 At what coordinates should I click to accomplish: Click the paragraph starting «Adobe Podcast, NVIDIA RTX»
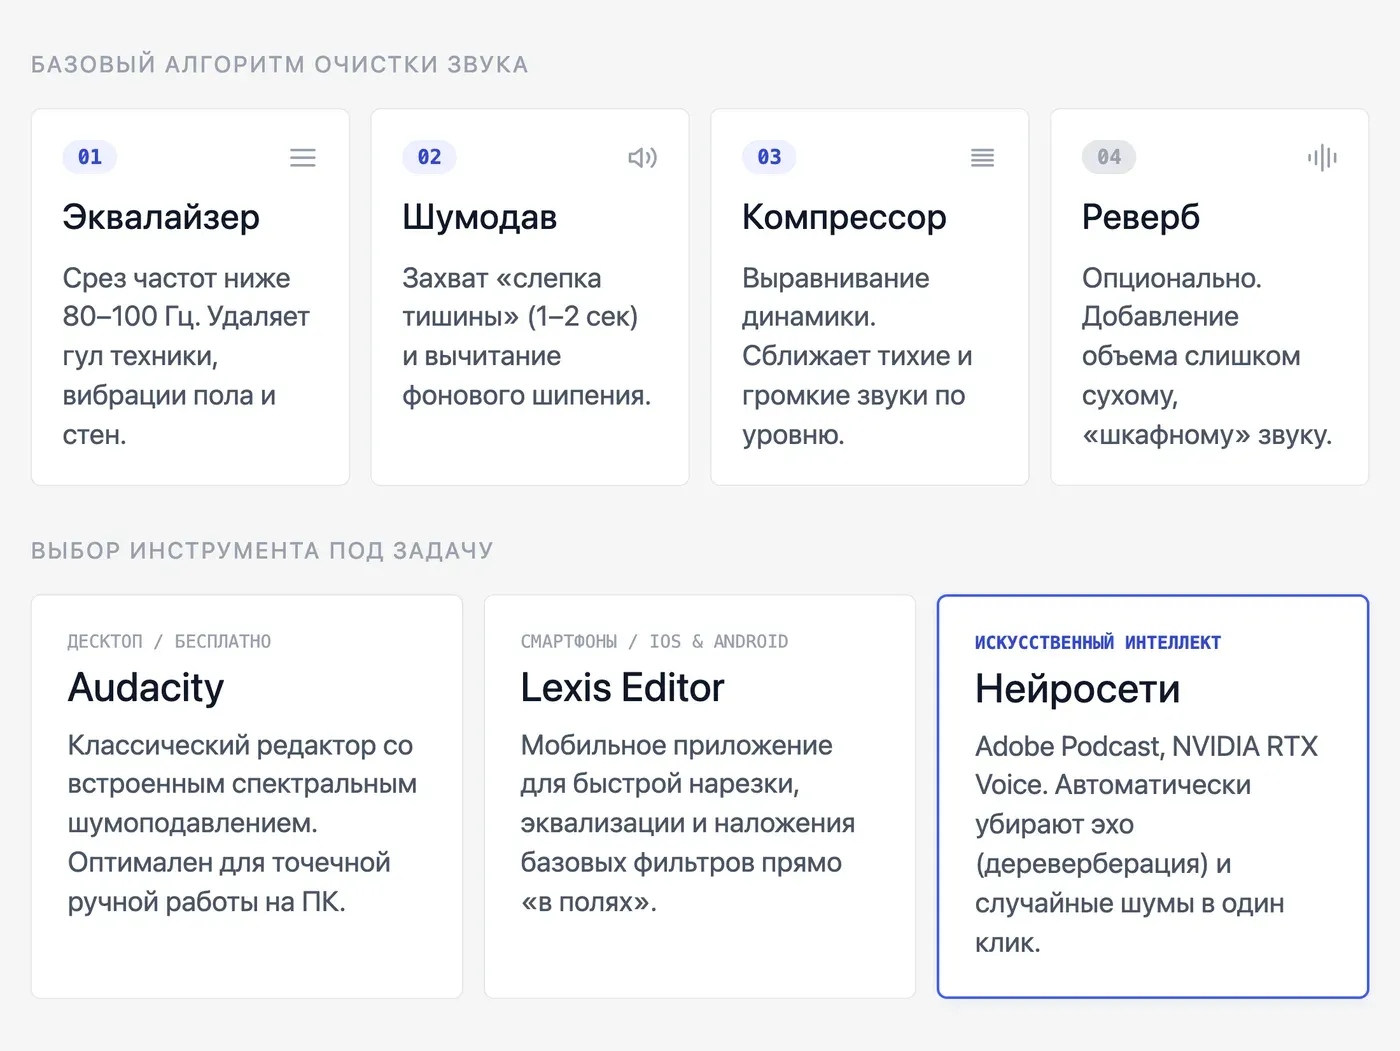pyautogui.click(x=1147, y=844)
